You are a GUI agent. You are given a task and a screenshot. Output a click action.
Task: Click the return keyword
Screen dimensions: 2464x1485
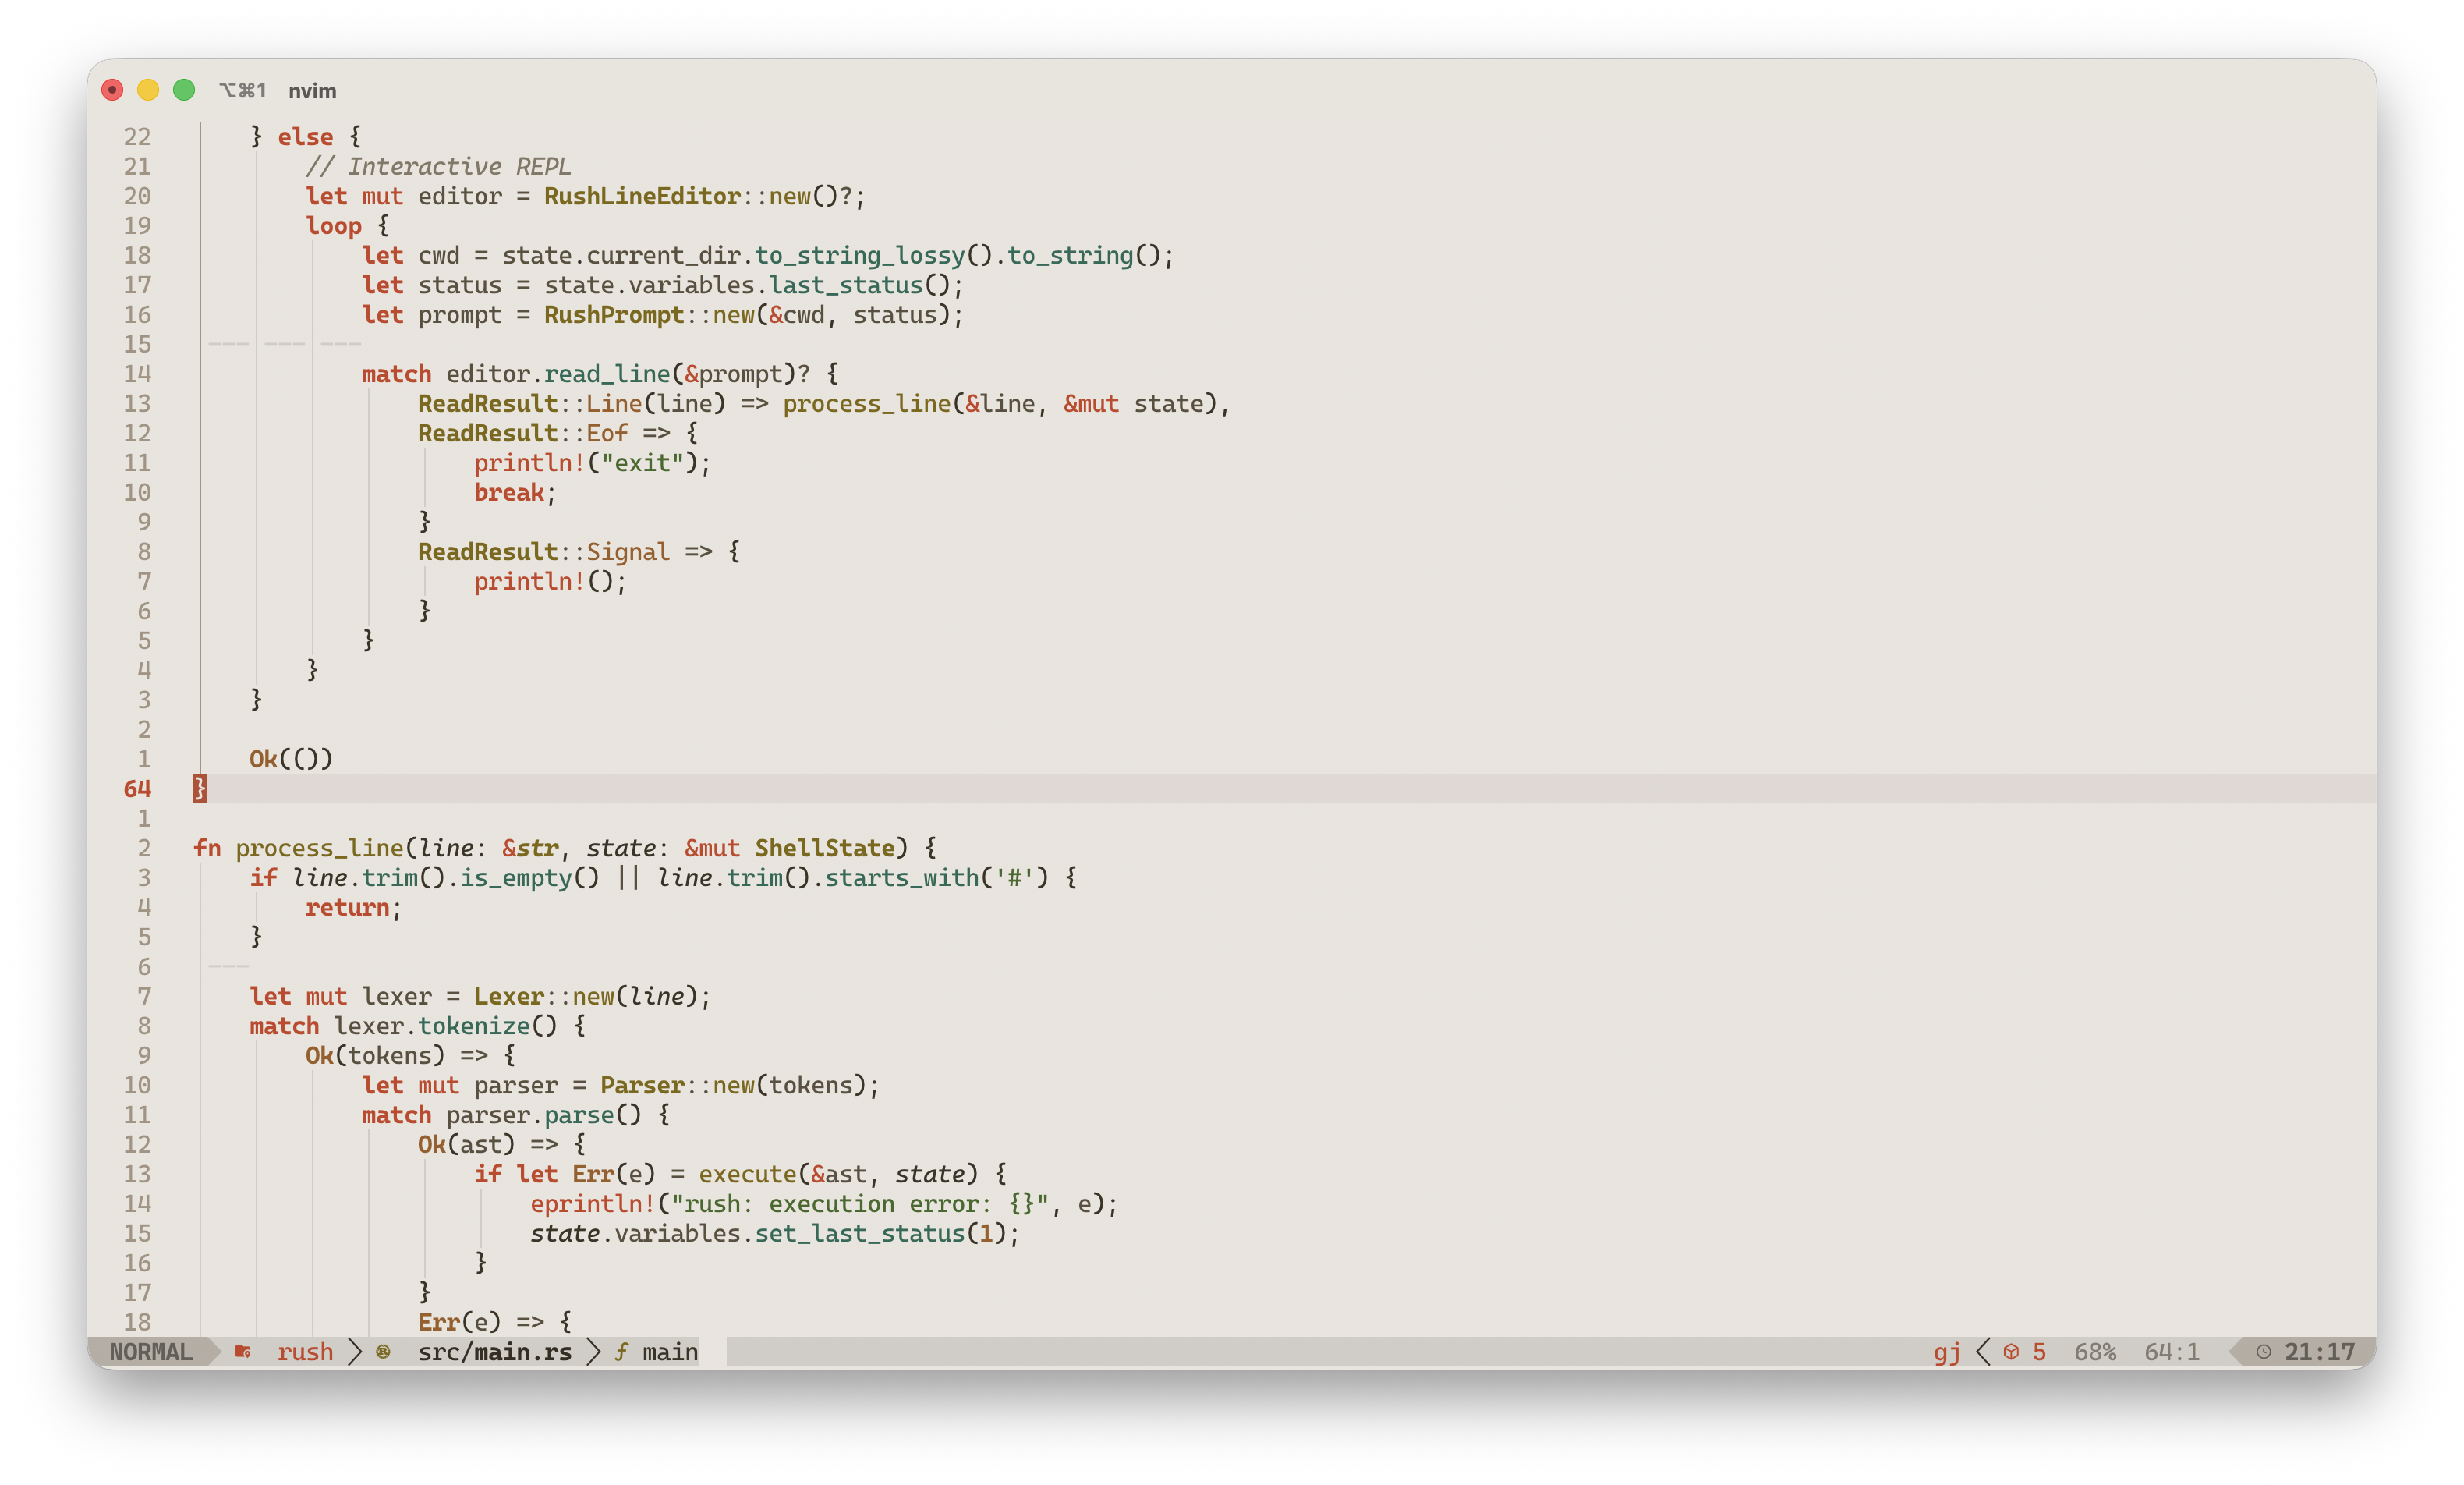pyautogui.click(x=347, y=908)
